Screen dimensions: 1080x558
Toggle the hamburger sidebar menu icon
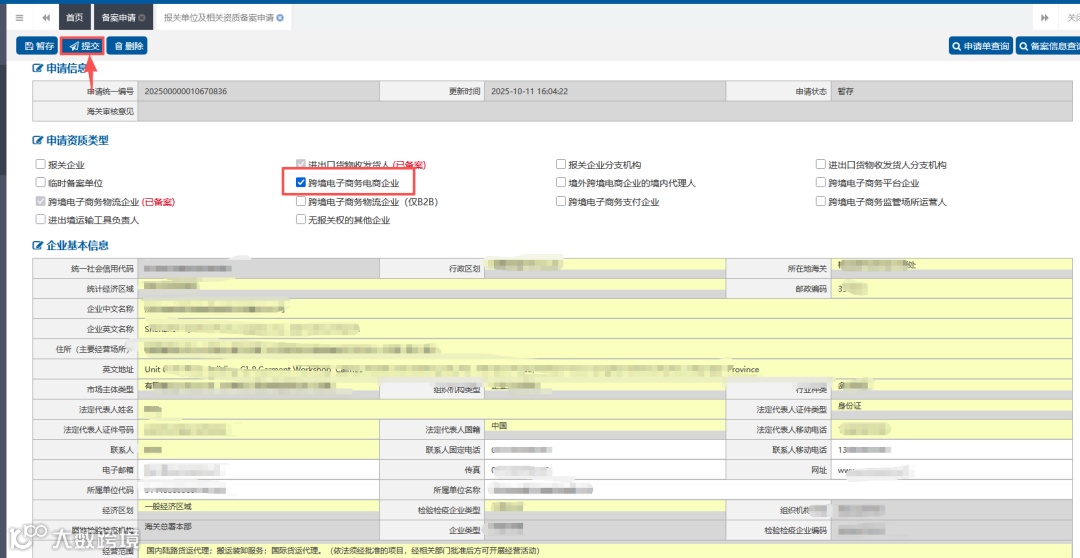click(19, 17)
